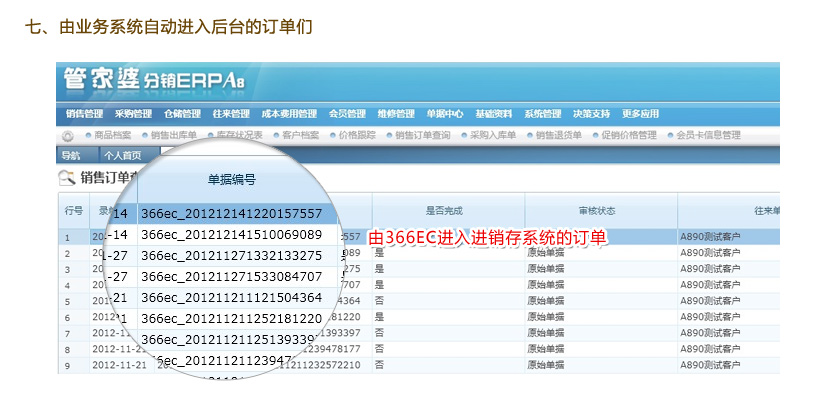Open the 往来管理 menu
This screenshot has height=393, width=827.
coord(231,114)
